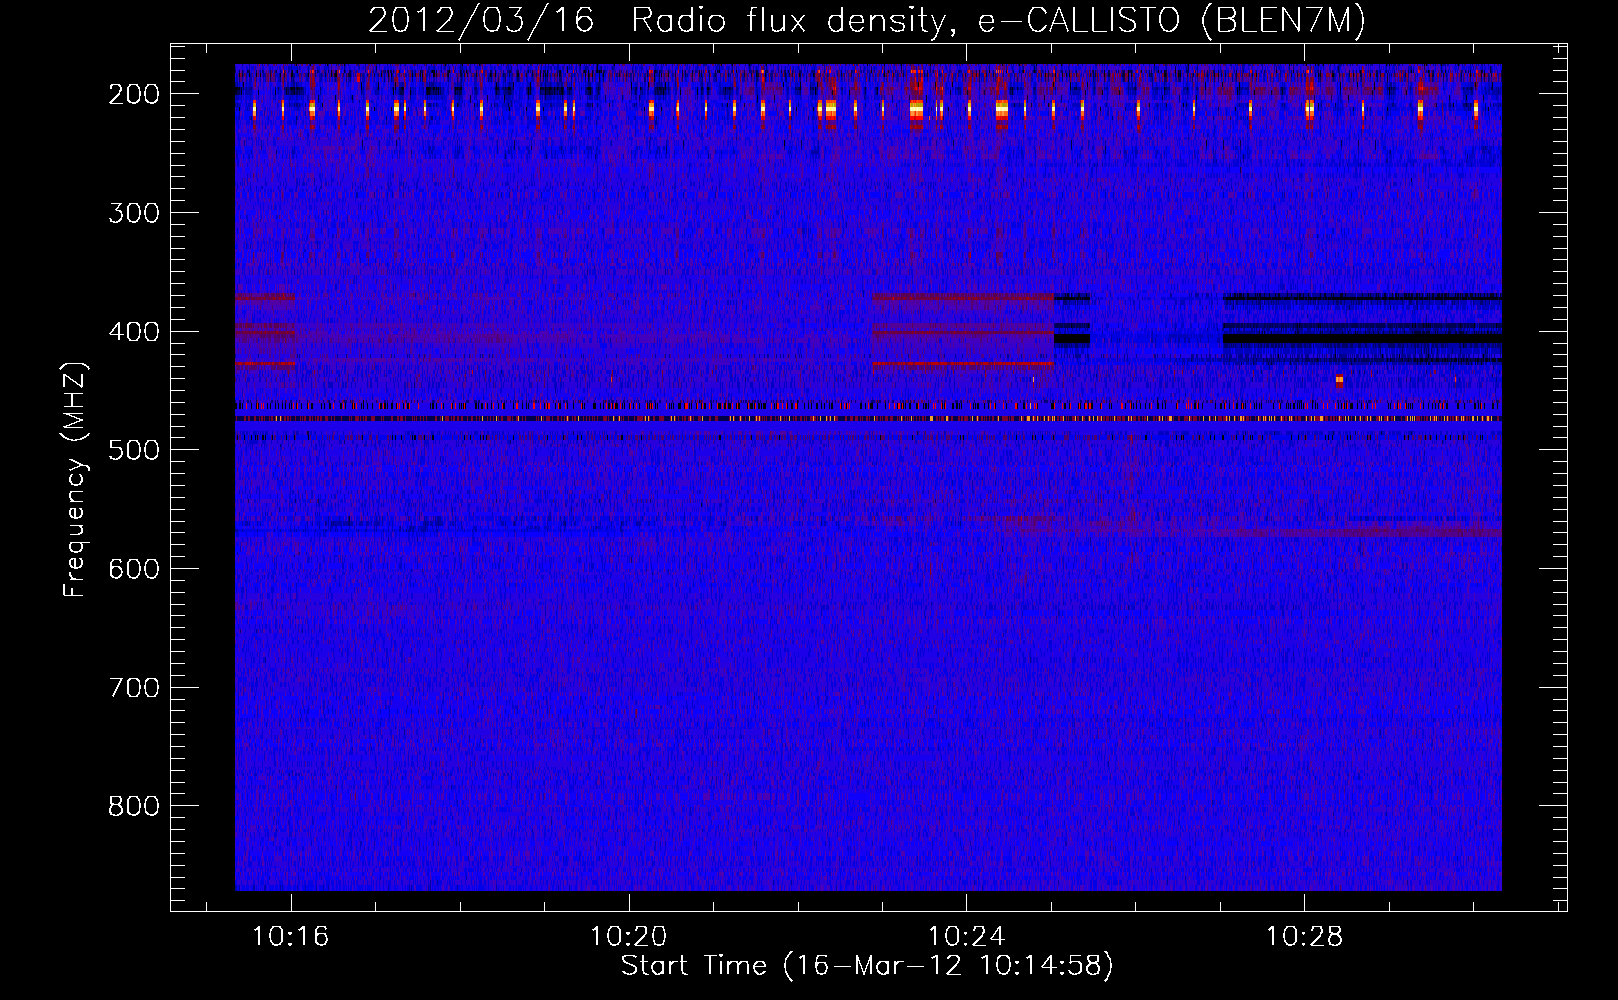1618x1000 pixels.
Task: Click the 200 frequency tick label
Action: coord(134,94)
